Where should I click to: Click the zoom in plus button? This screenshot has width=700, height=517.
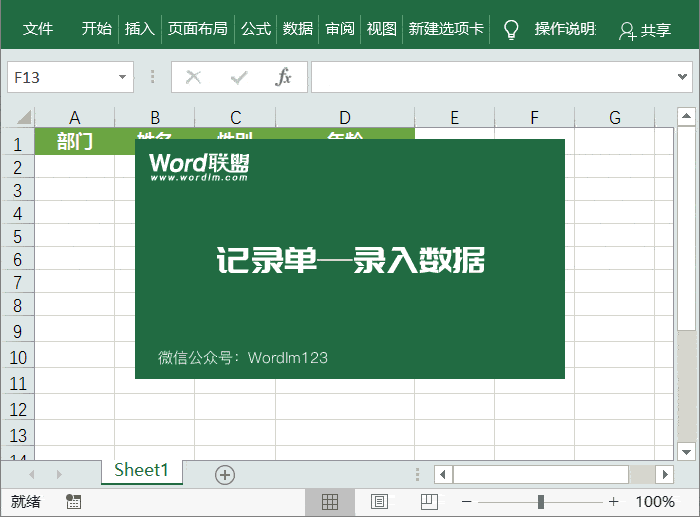613,502
